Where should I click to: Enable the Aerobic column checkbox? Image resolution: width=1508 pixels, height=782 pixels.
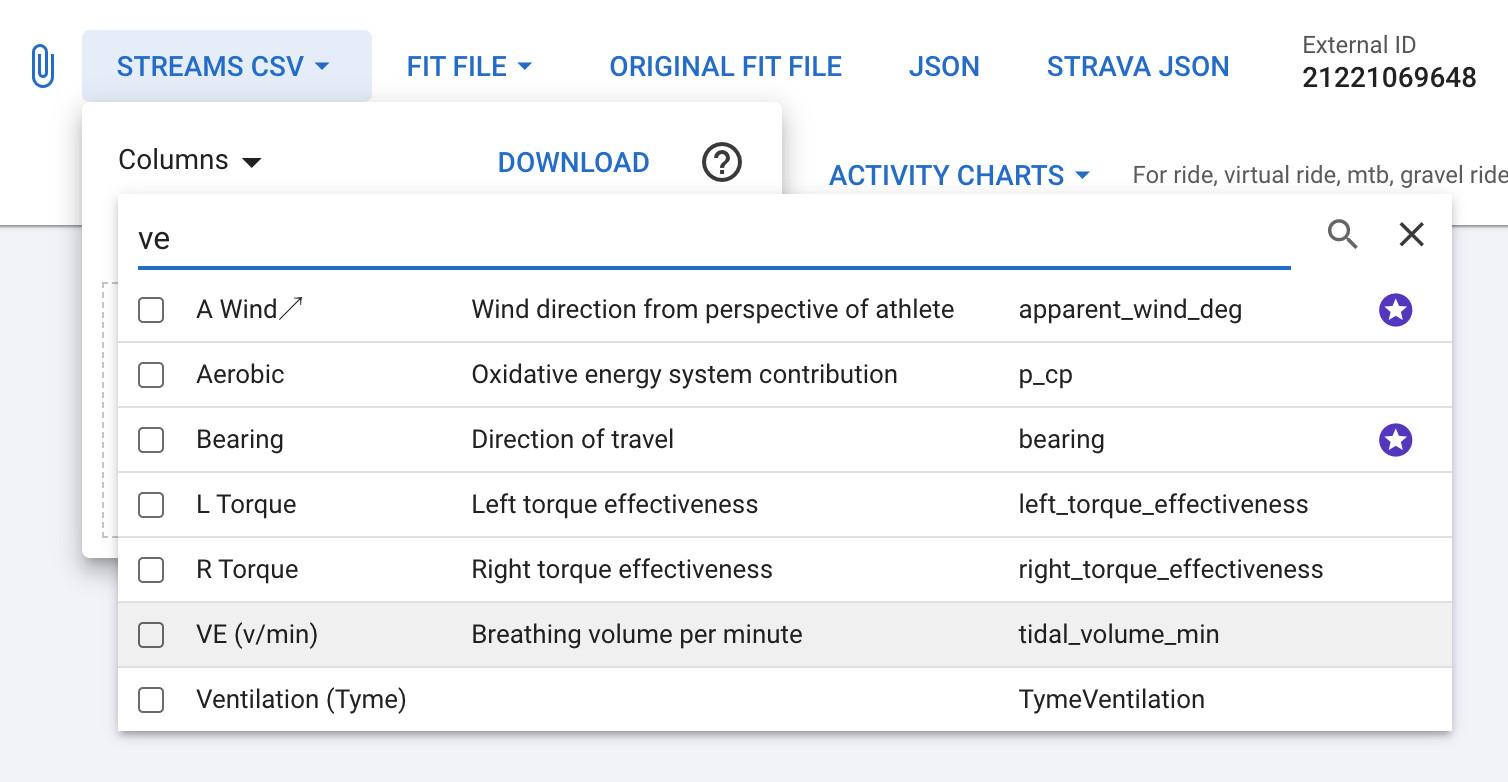[151, 375]
